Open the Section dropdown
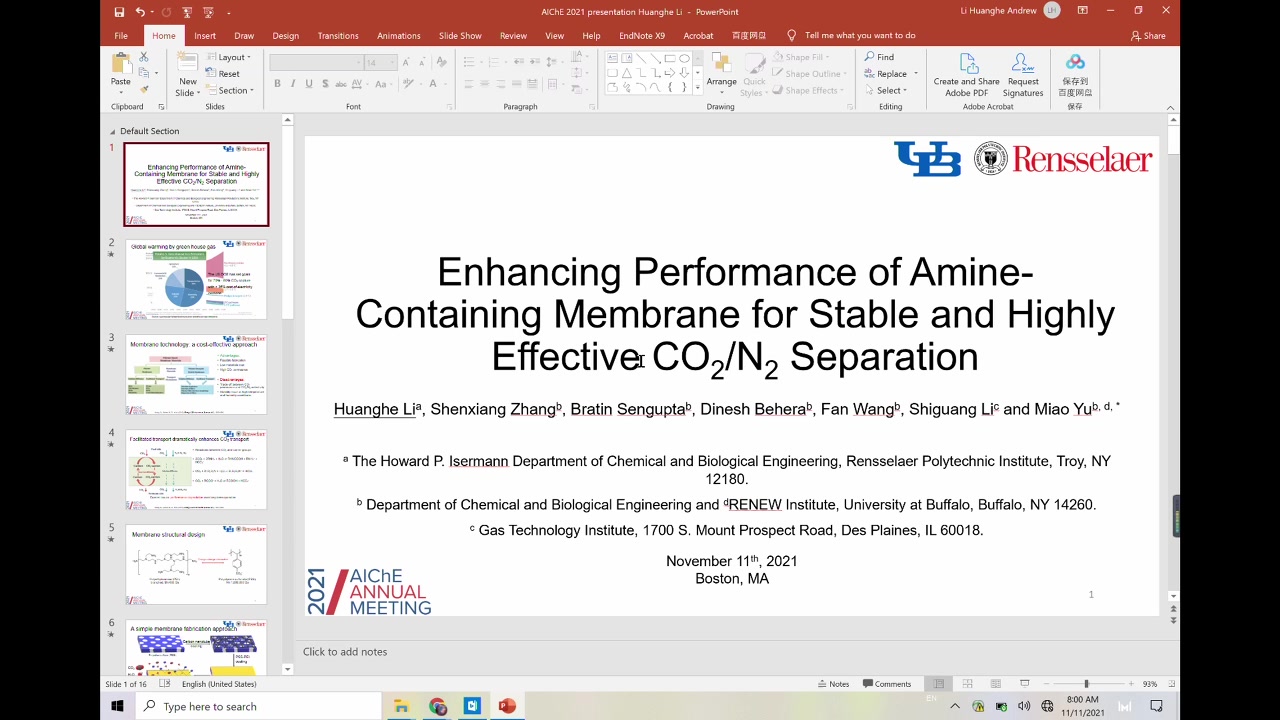The width and height of the screenshot is (1280, 720). (x=231, y=90)
